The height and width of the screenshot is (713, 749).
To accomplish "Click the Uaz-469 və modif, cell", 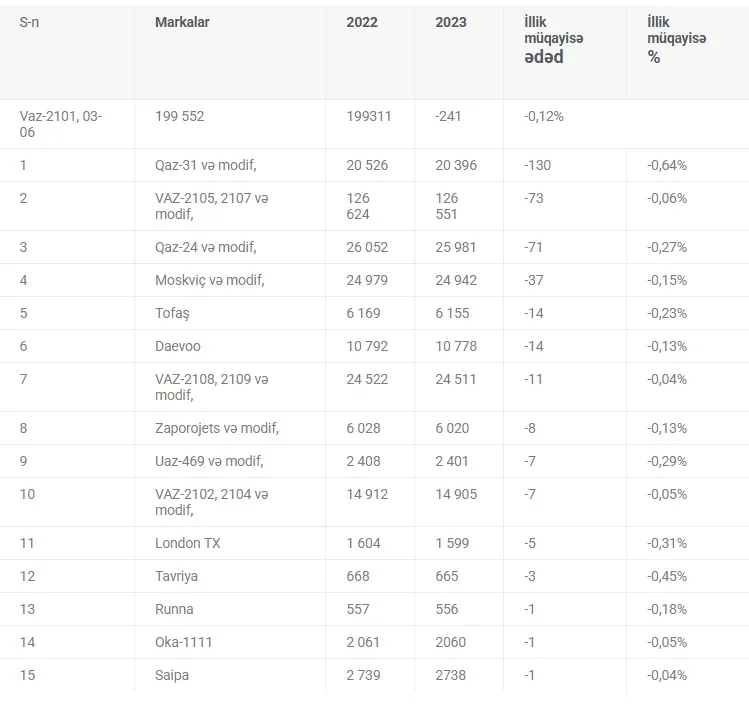I will click(x=209, y=461).
